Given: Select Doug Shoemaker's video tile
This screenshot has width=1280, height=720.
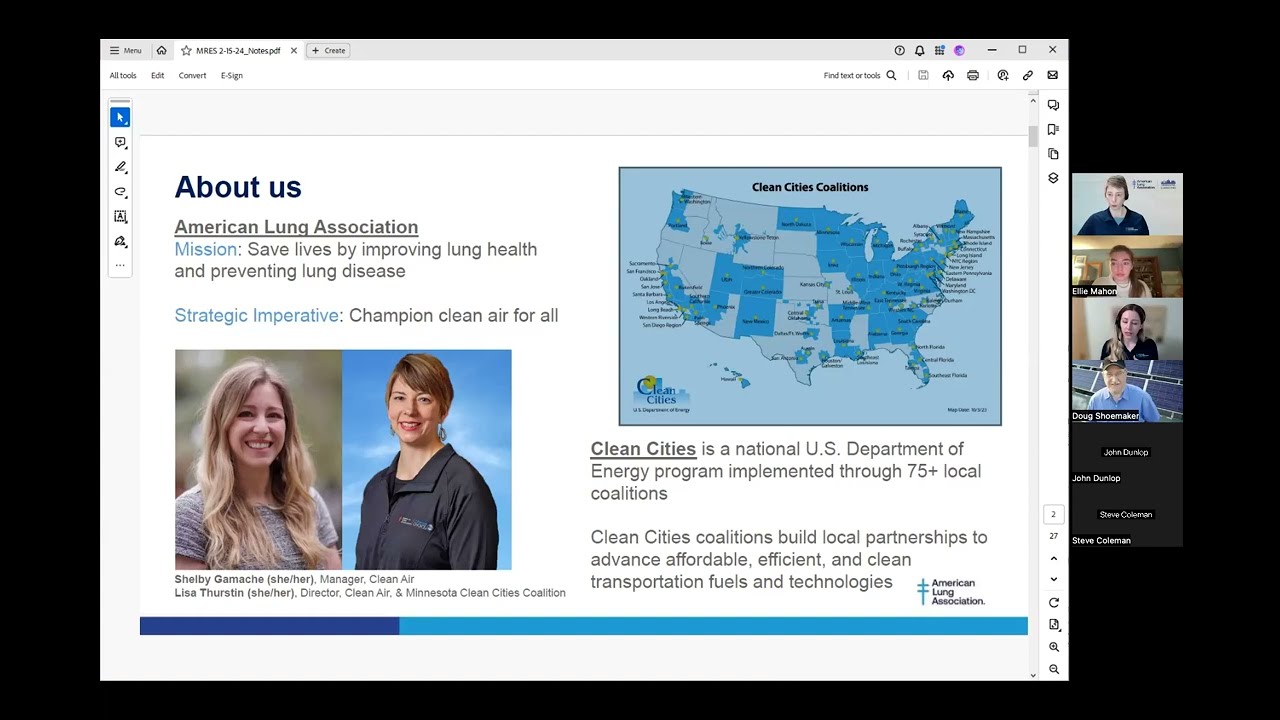Looking at the screenshot, I should click(1127, 391).
